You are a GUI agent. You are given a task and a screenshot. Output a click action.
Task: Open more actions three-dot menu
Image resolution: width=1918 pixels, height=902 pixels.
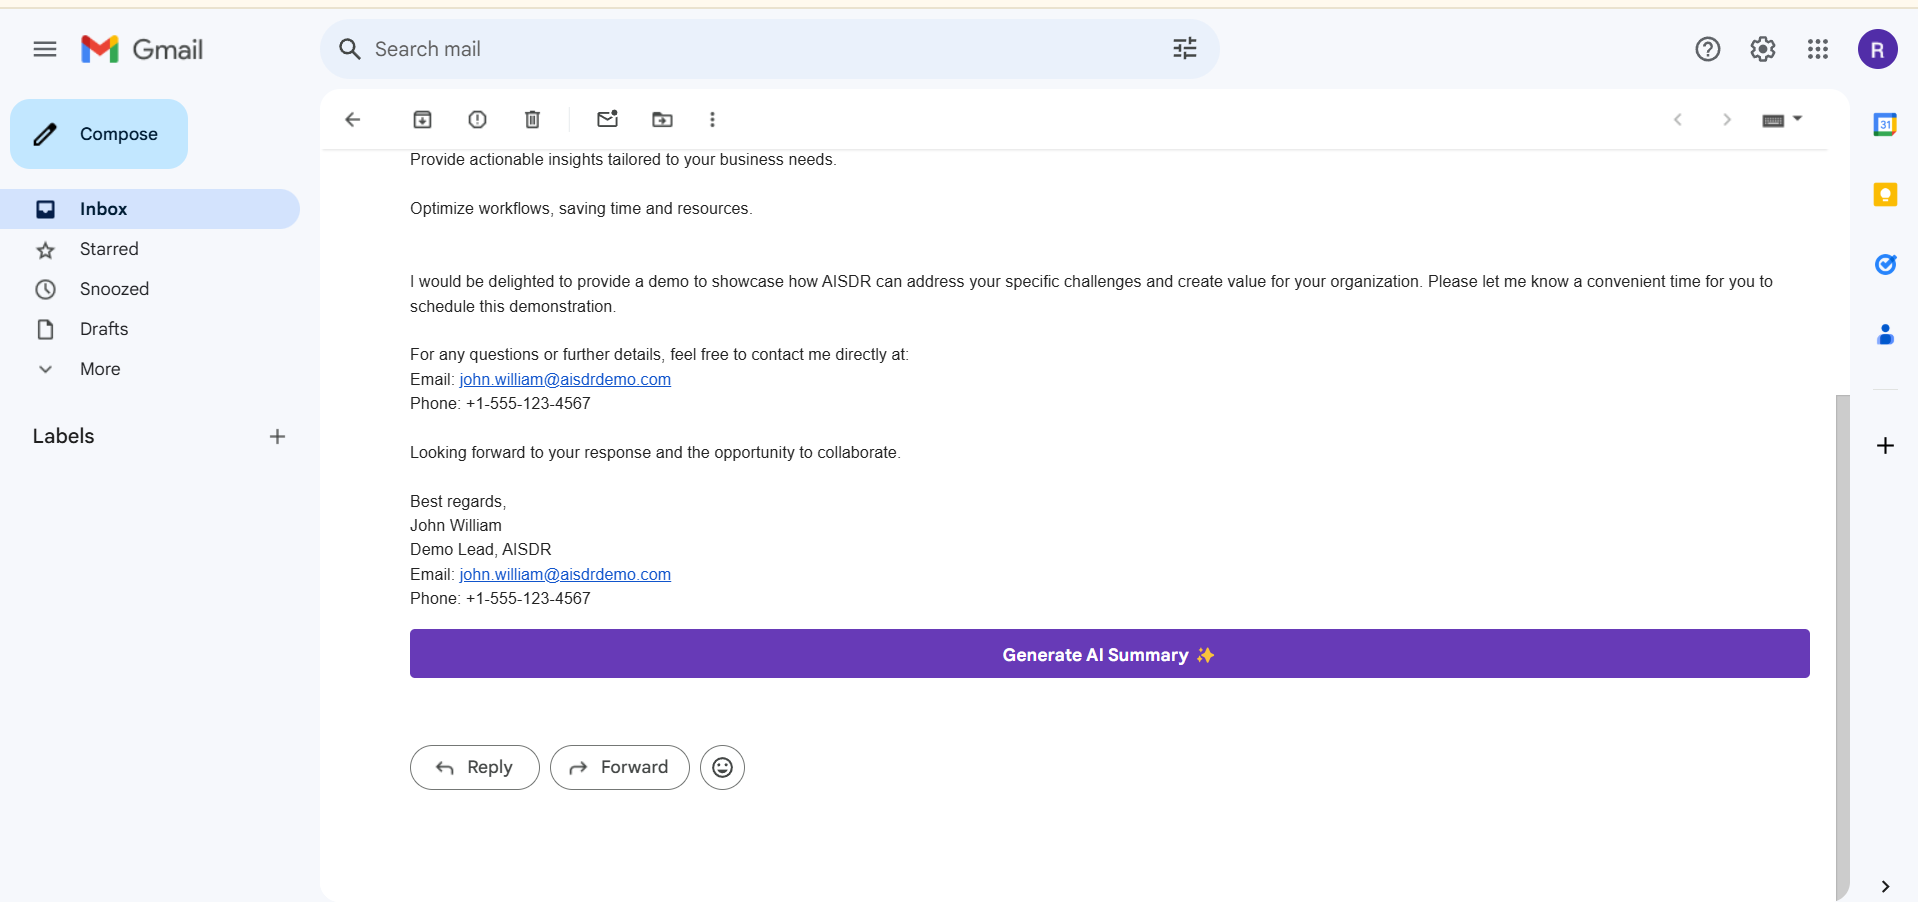click(x=712, y=120)
